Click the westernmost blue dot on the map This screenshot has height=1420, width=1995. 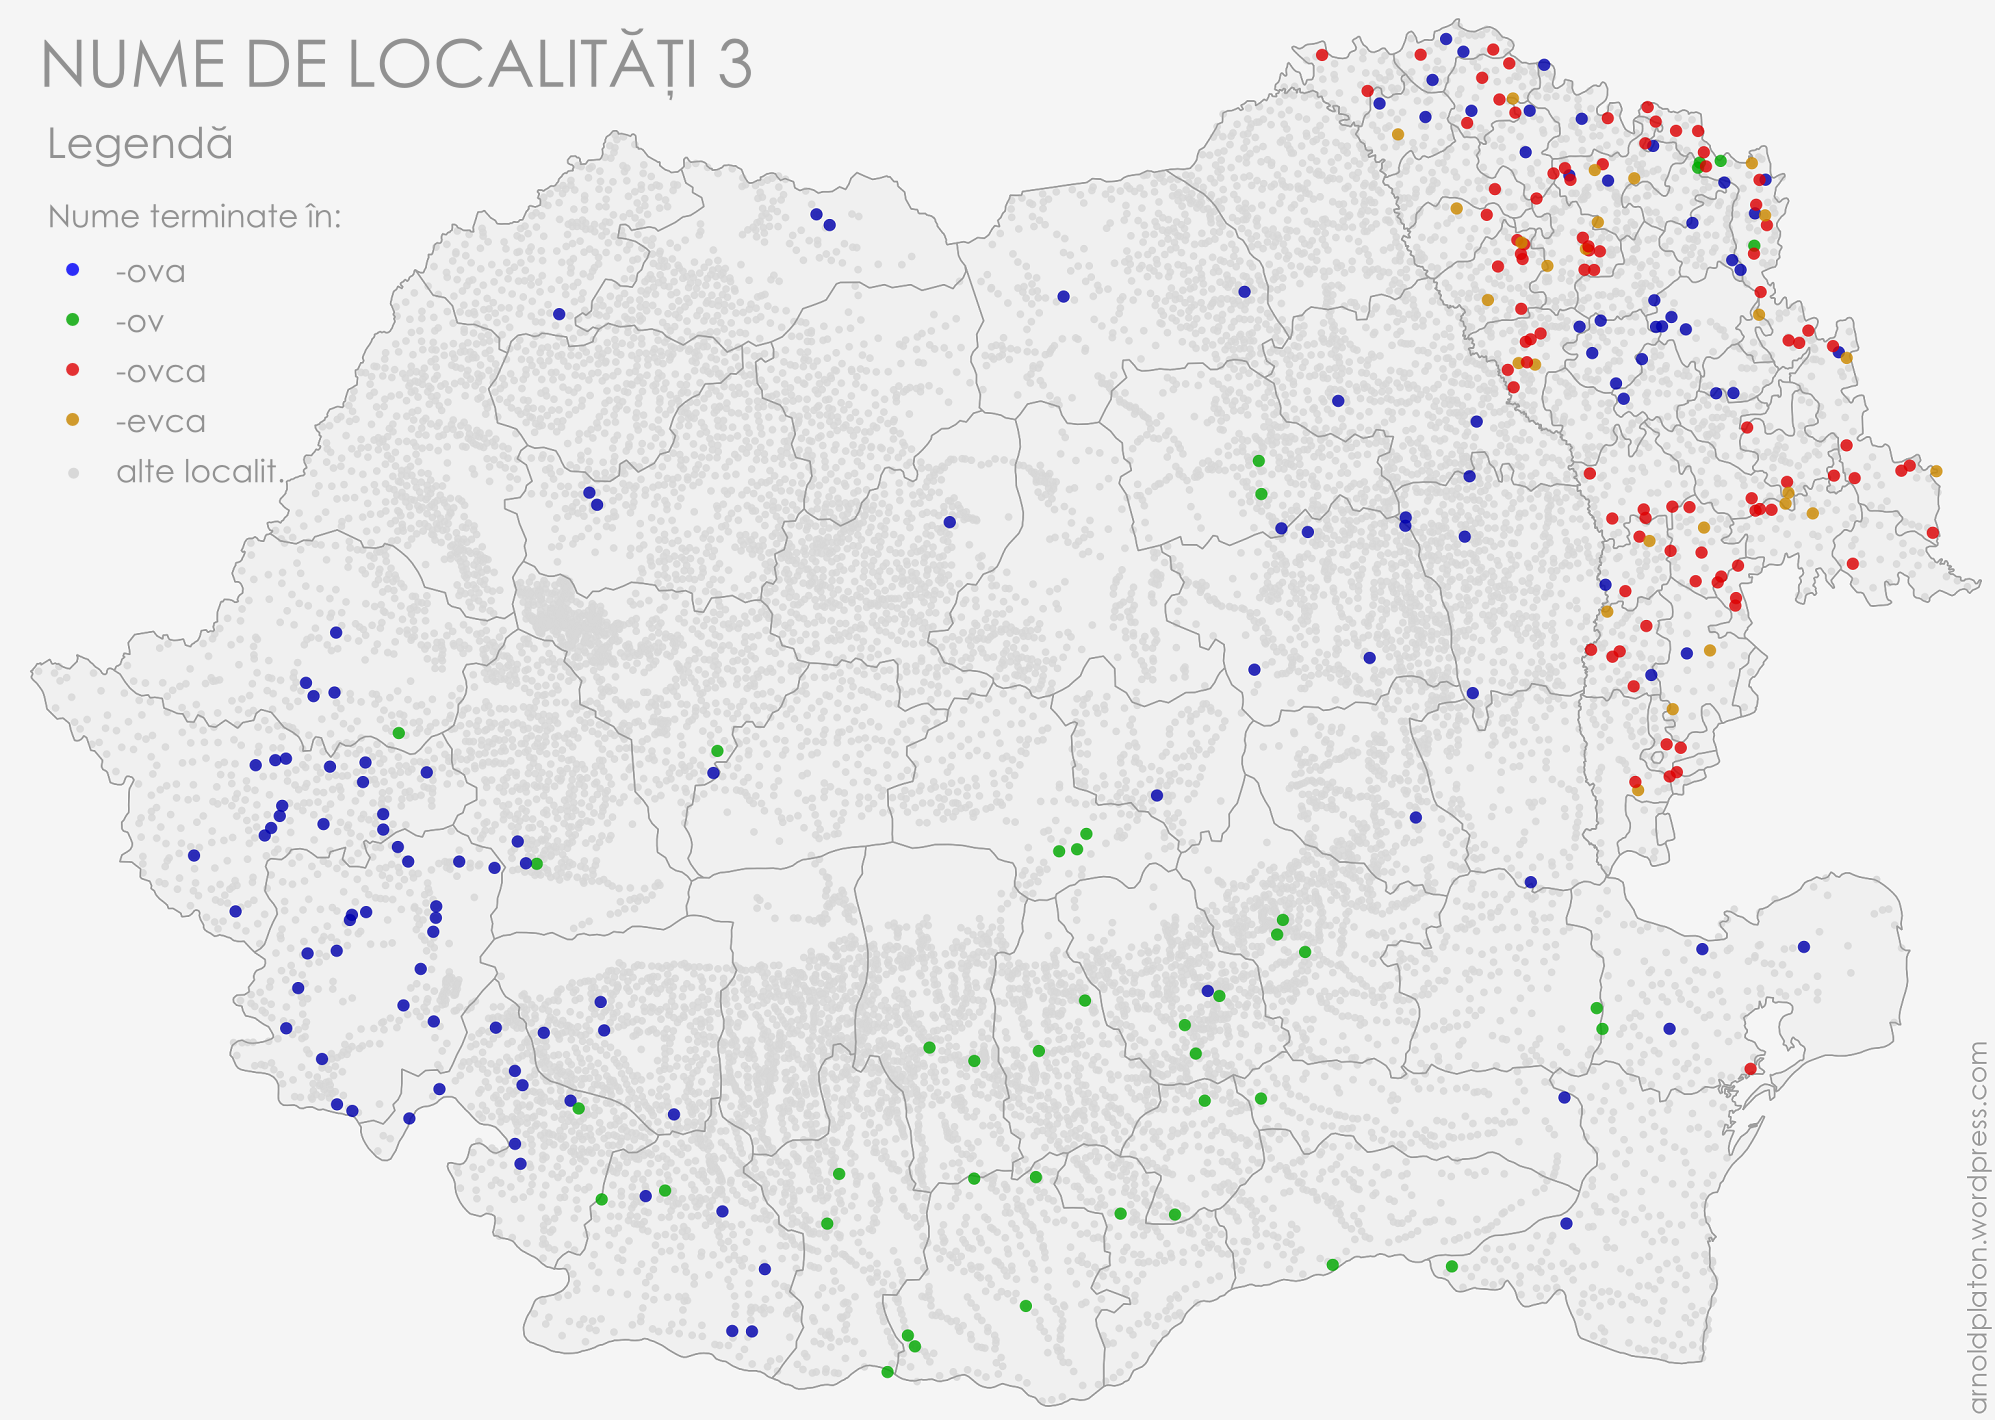pyautogui.click(x=194, y=855)
